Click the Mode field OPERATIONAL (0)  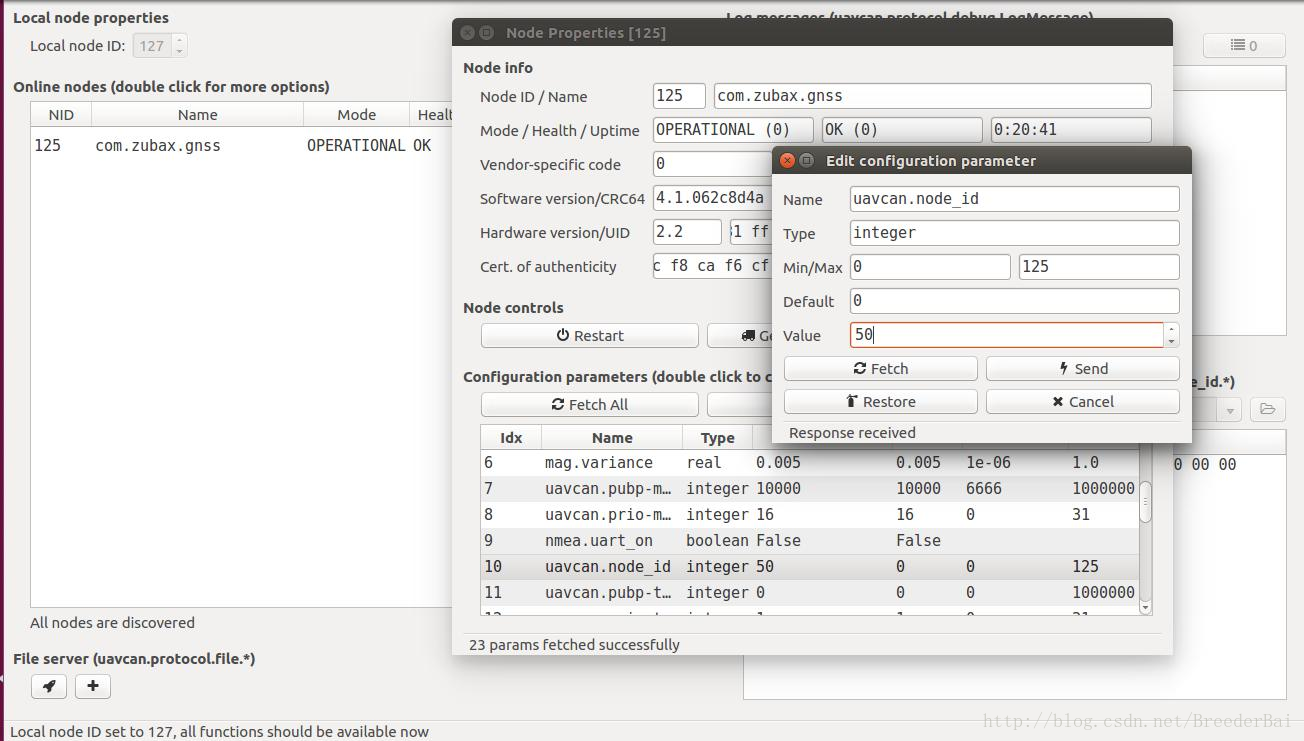point(733,129)
